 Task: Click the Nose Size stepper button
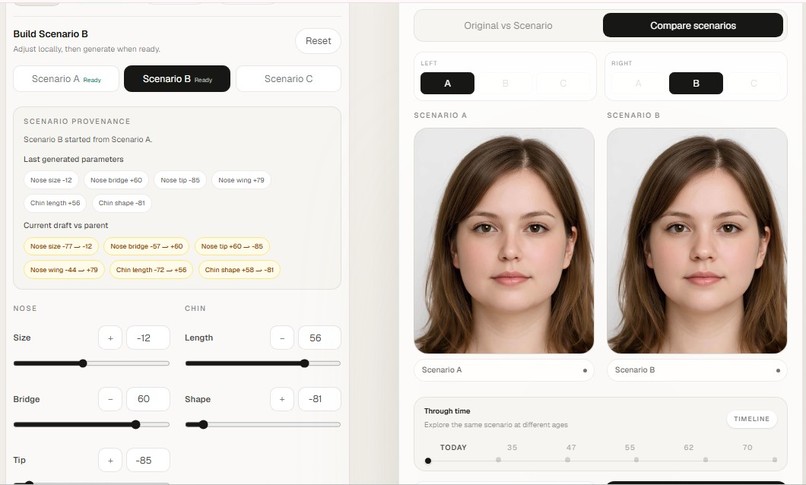(110, 338)
